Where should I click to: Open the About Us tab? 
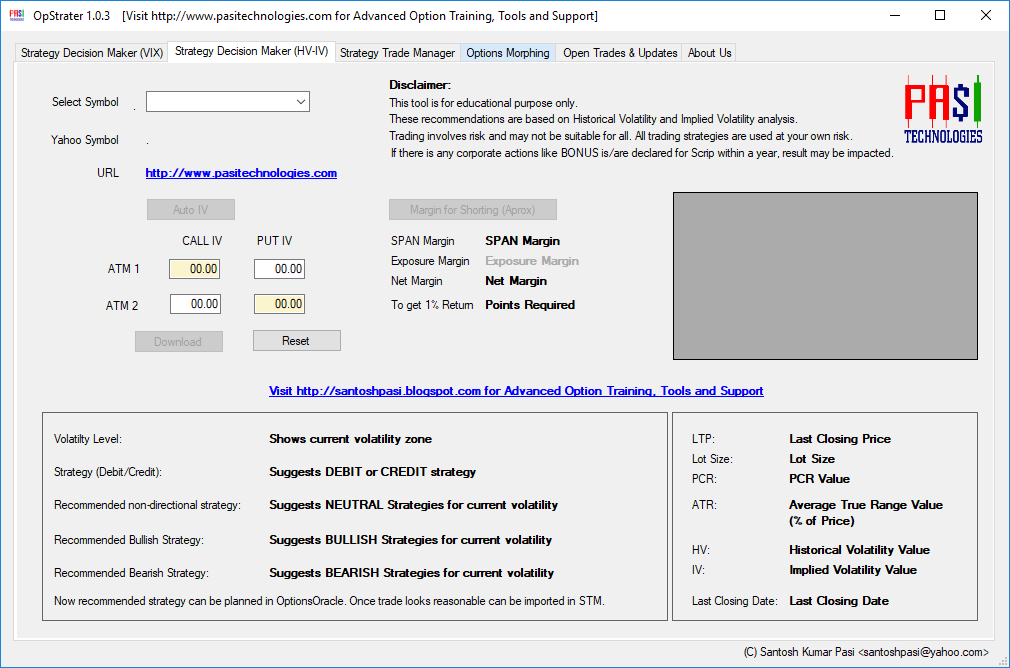709,53
